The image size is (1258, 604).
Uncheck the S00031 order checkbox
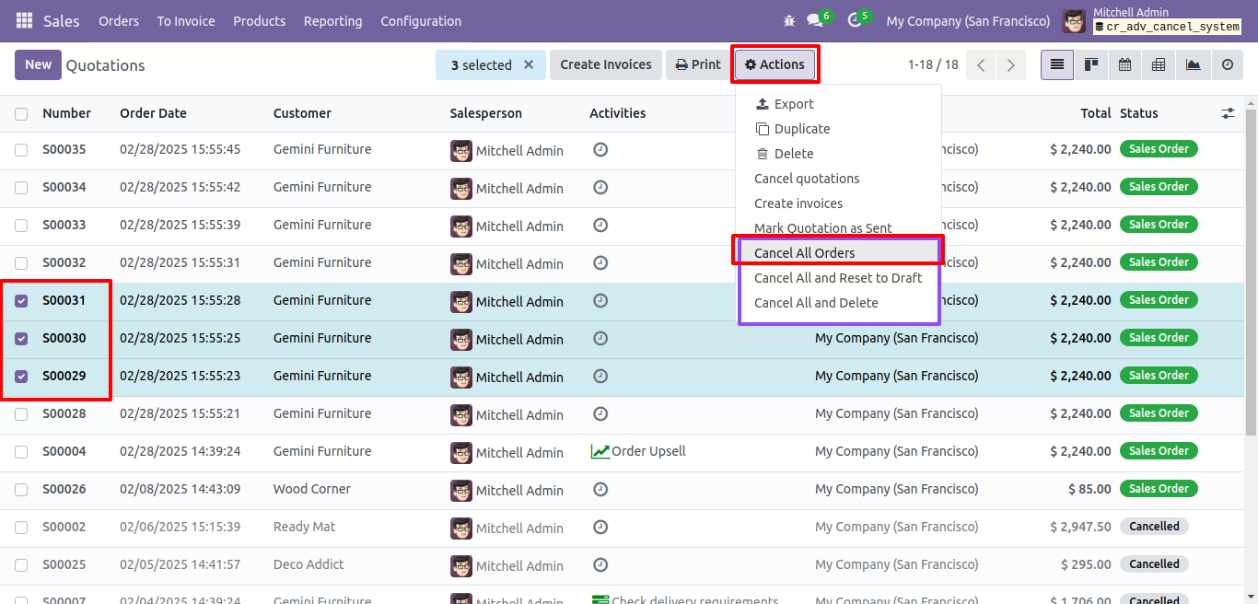point(22,301)
